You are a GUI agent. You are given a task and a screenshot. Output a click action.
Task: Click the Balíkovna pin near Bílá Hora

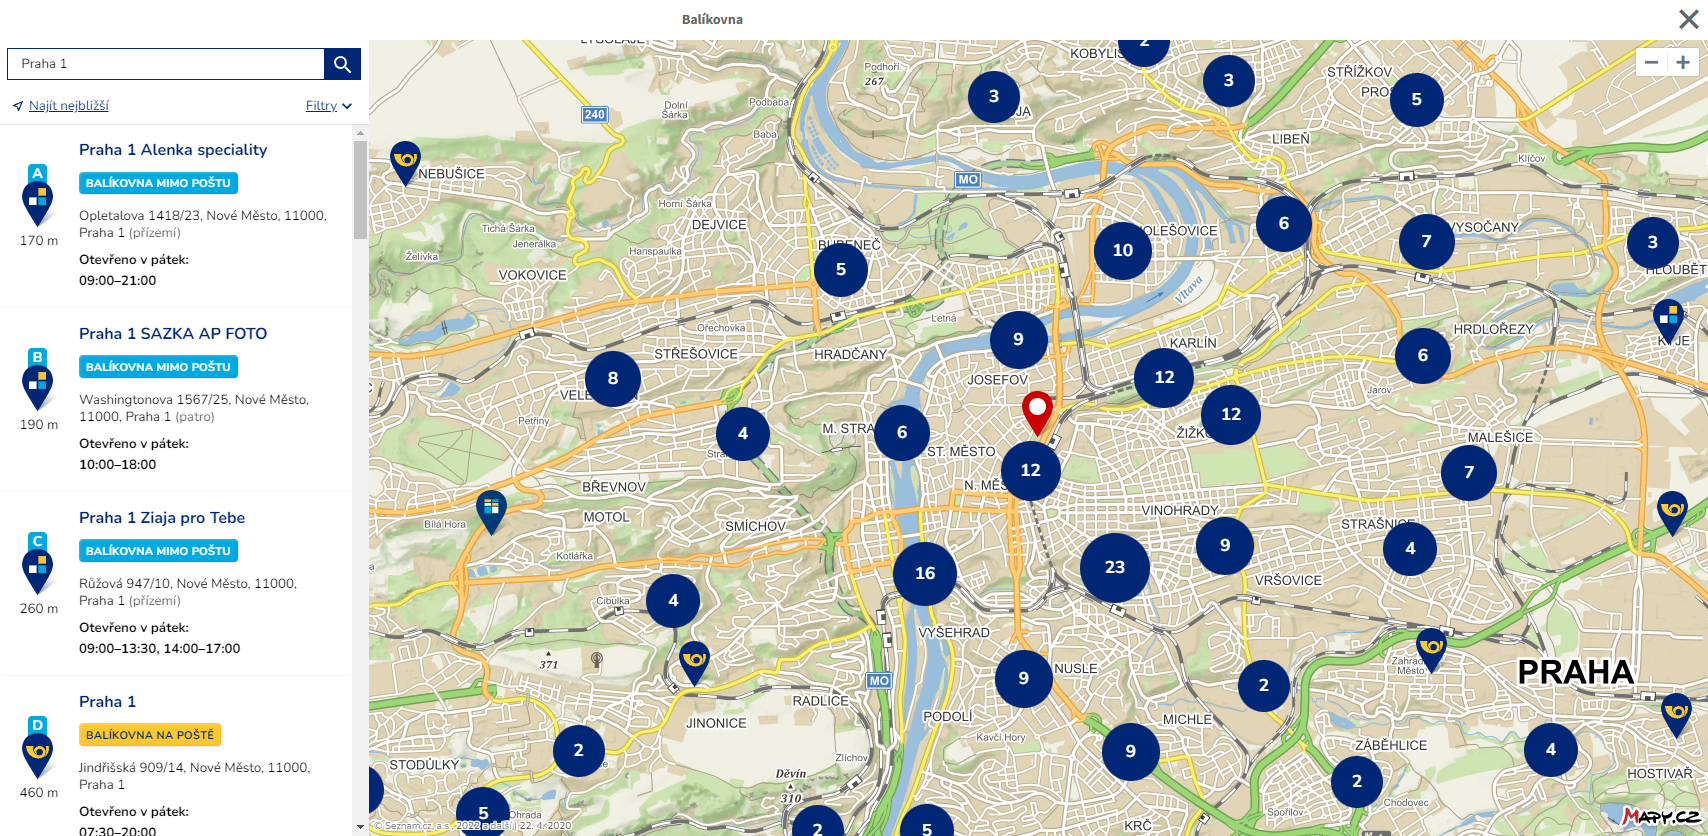click(x=491, y=512)
